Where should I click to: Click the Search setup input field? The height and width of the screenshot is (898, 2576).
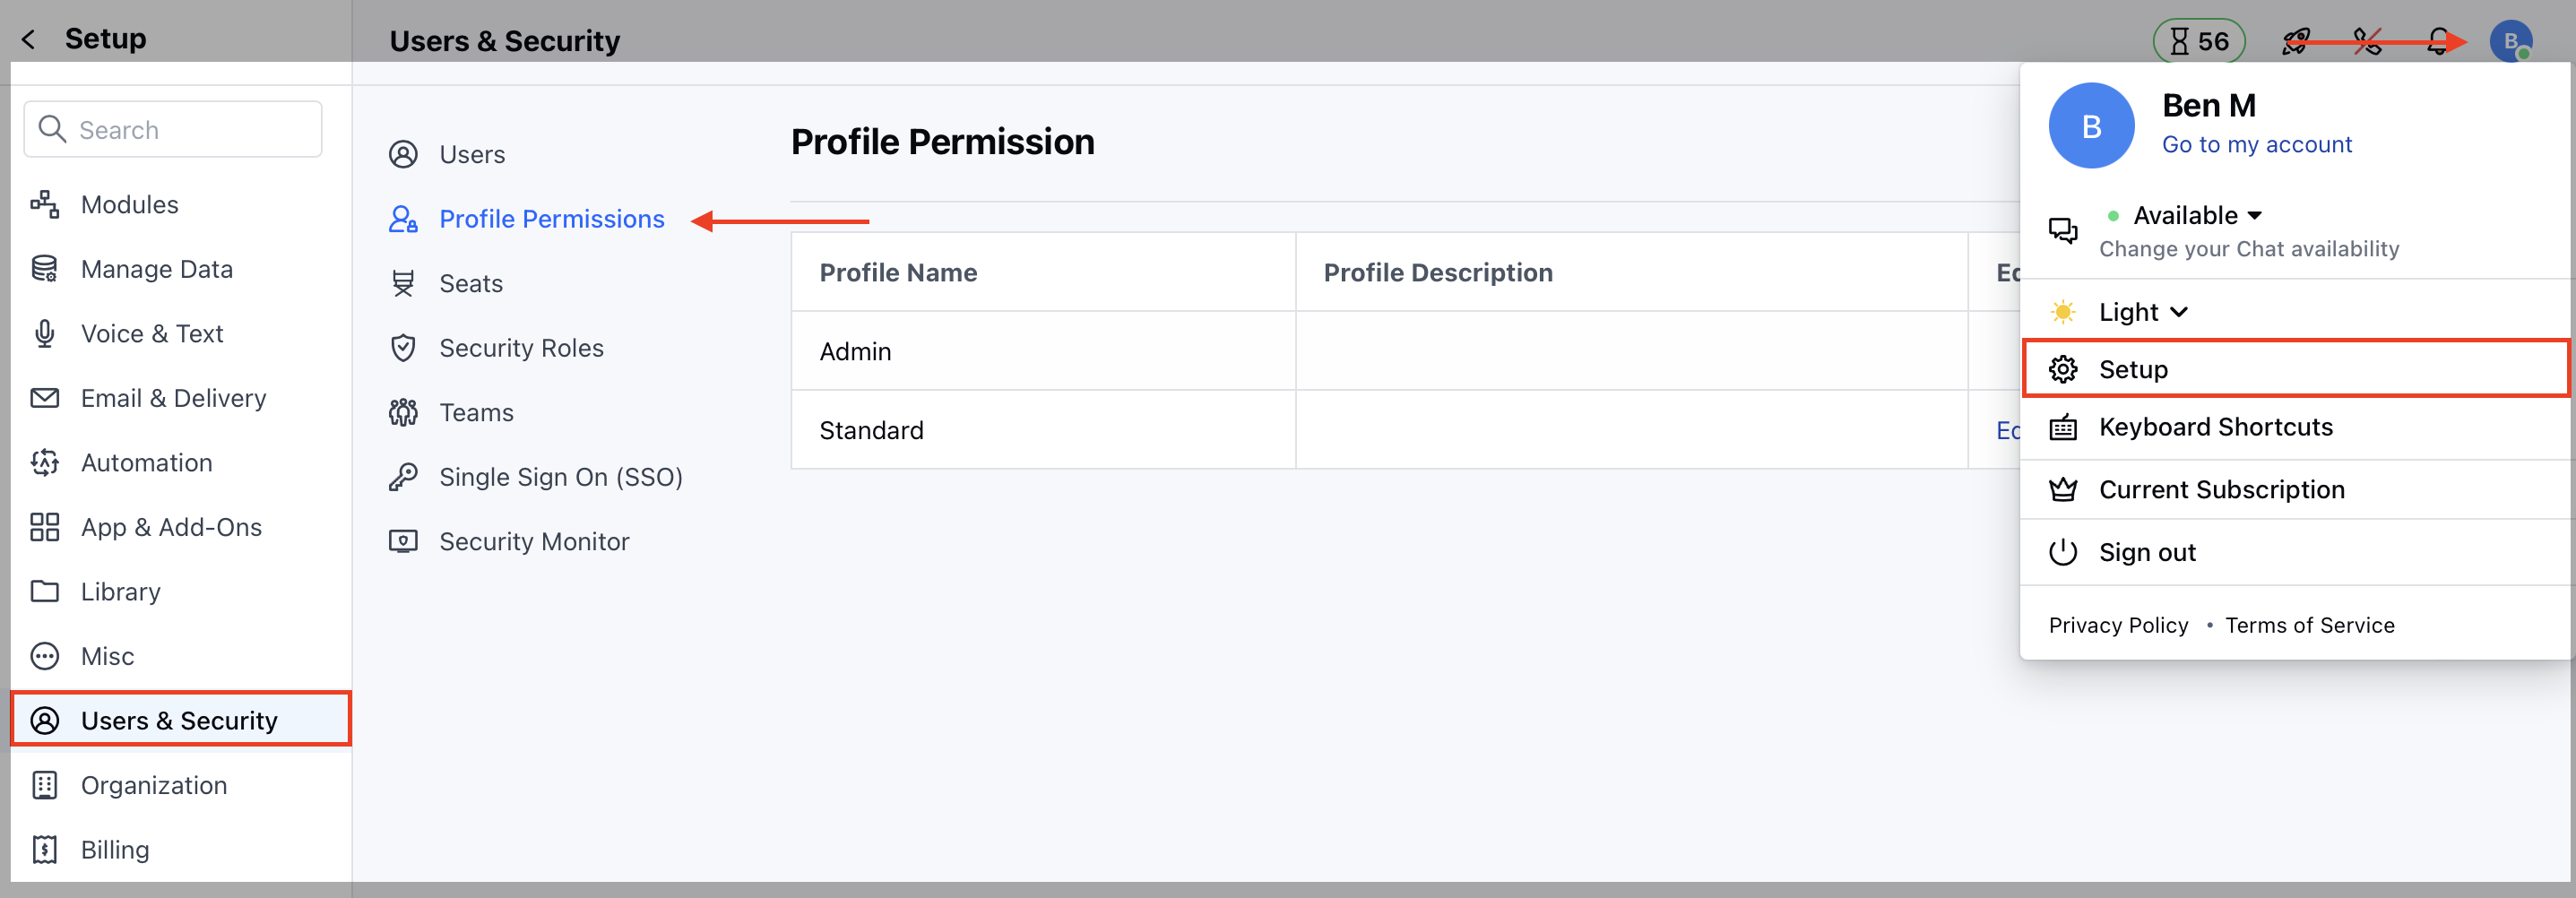click(x=172, y=128)
